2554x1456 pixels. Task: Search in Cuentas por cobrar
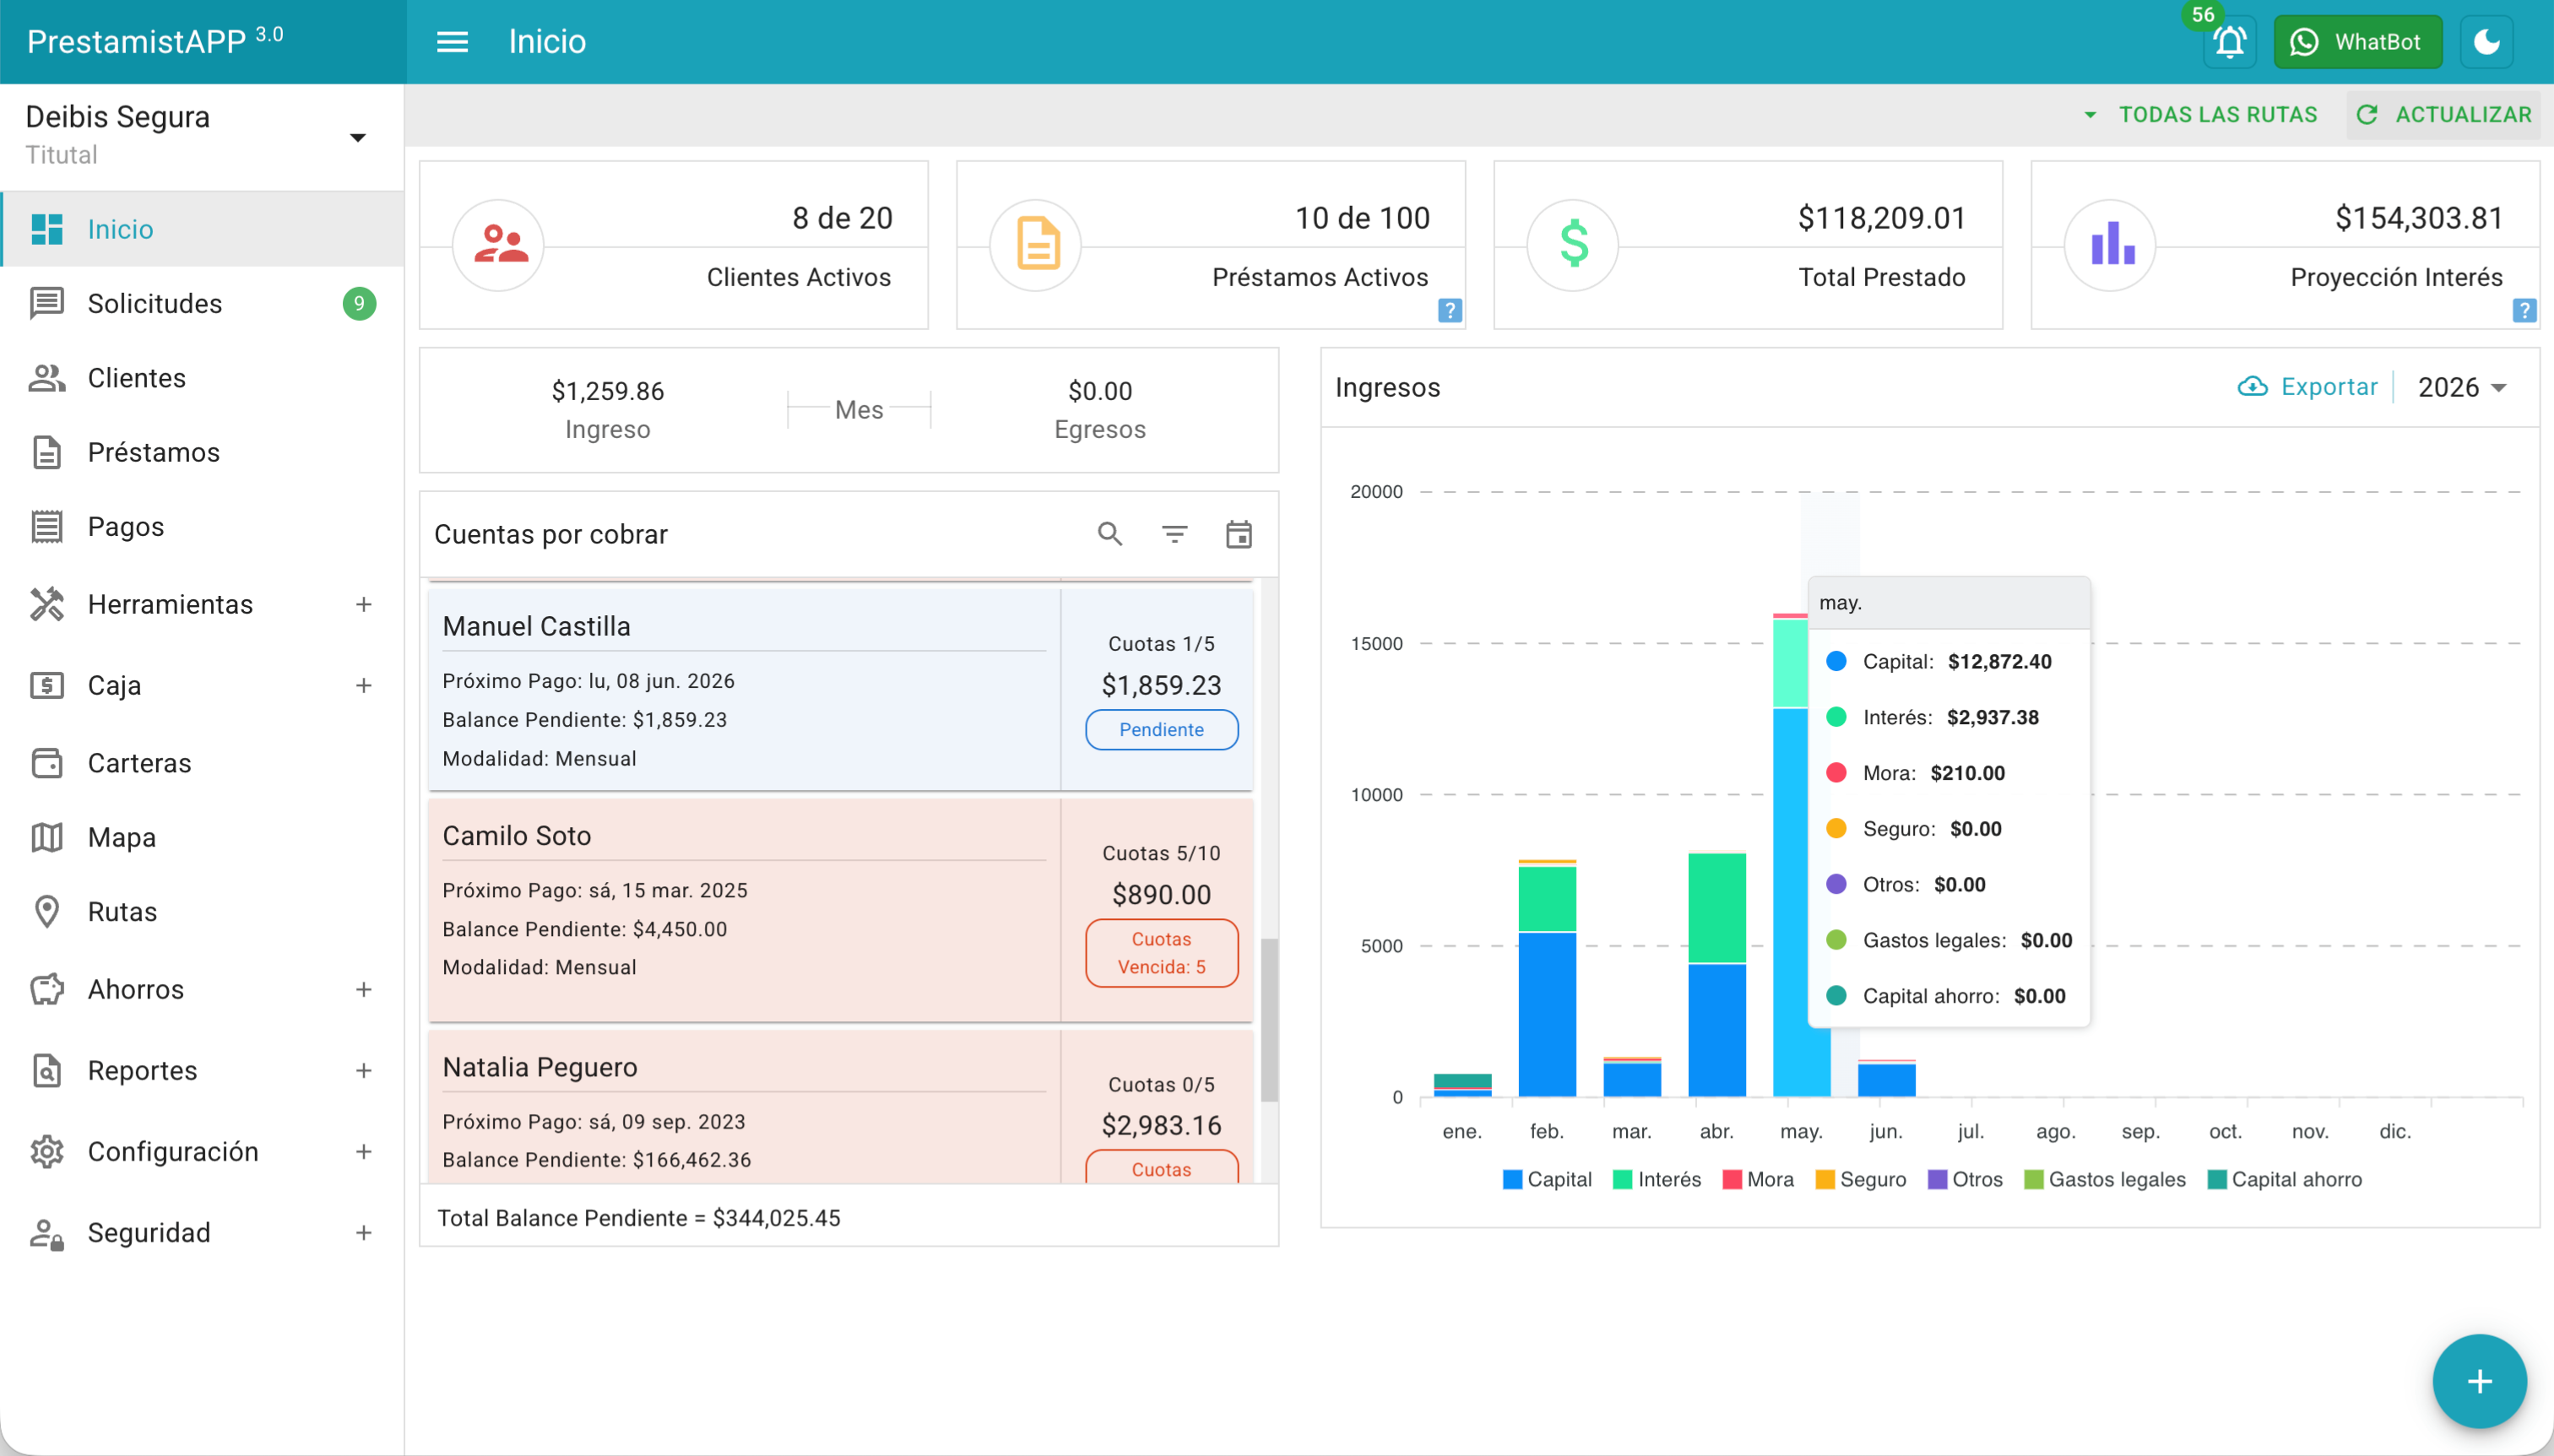point(1110,534)
